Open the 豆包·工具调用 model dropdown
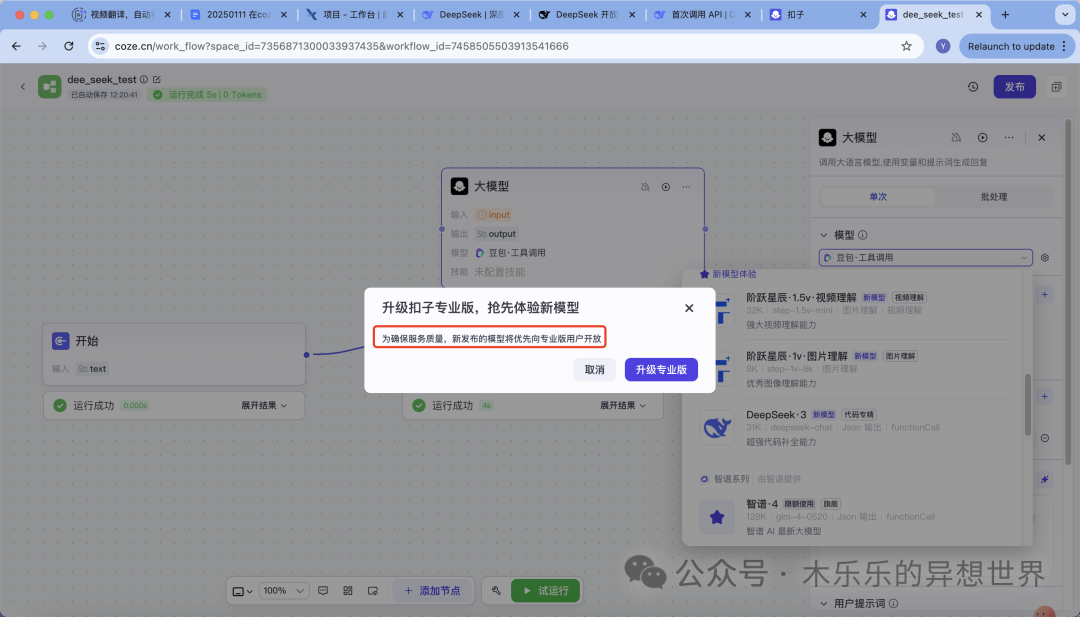Viewport: 1080px width, 617px height. click(x=925, y=258)
